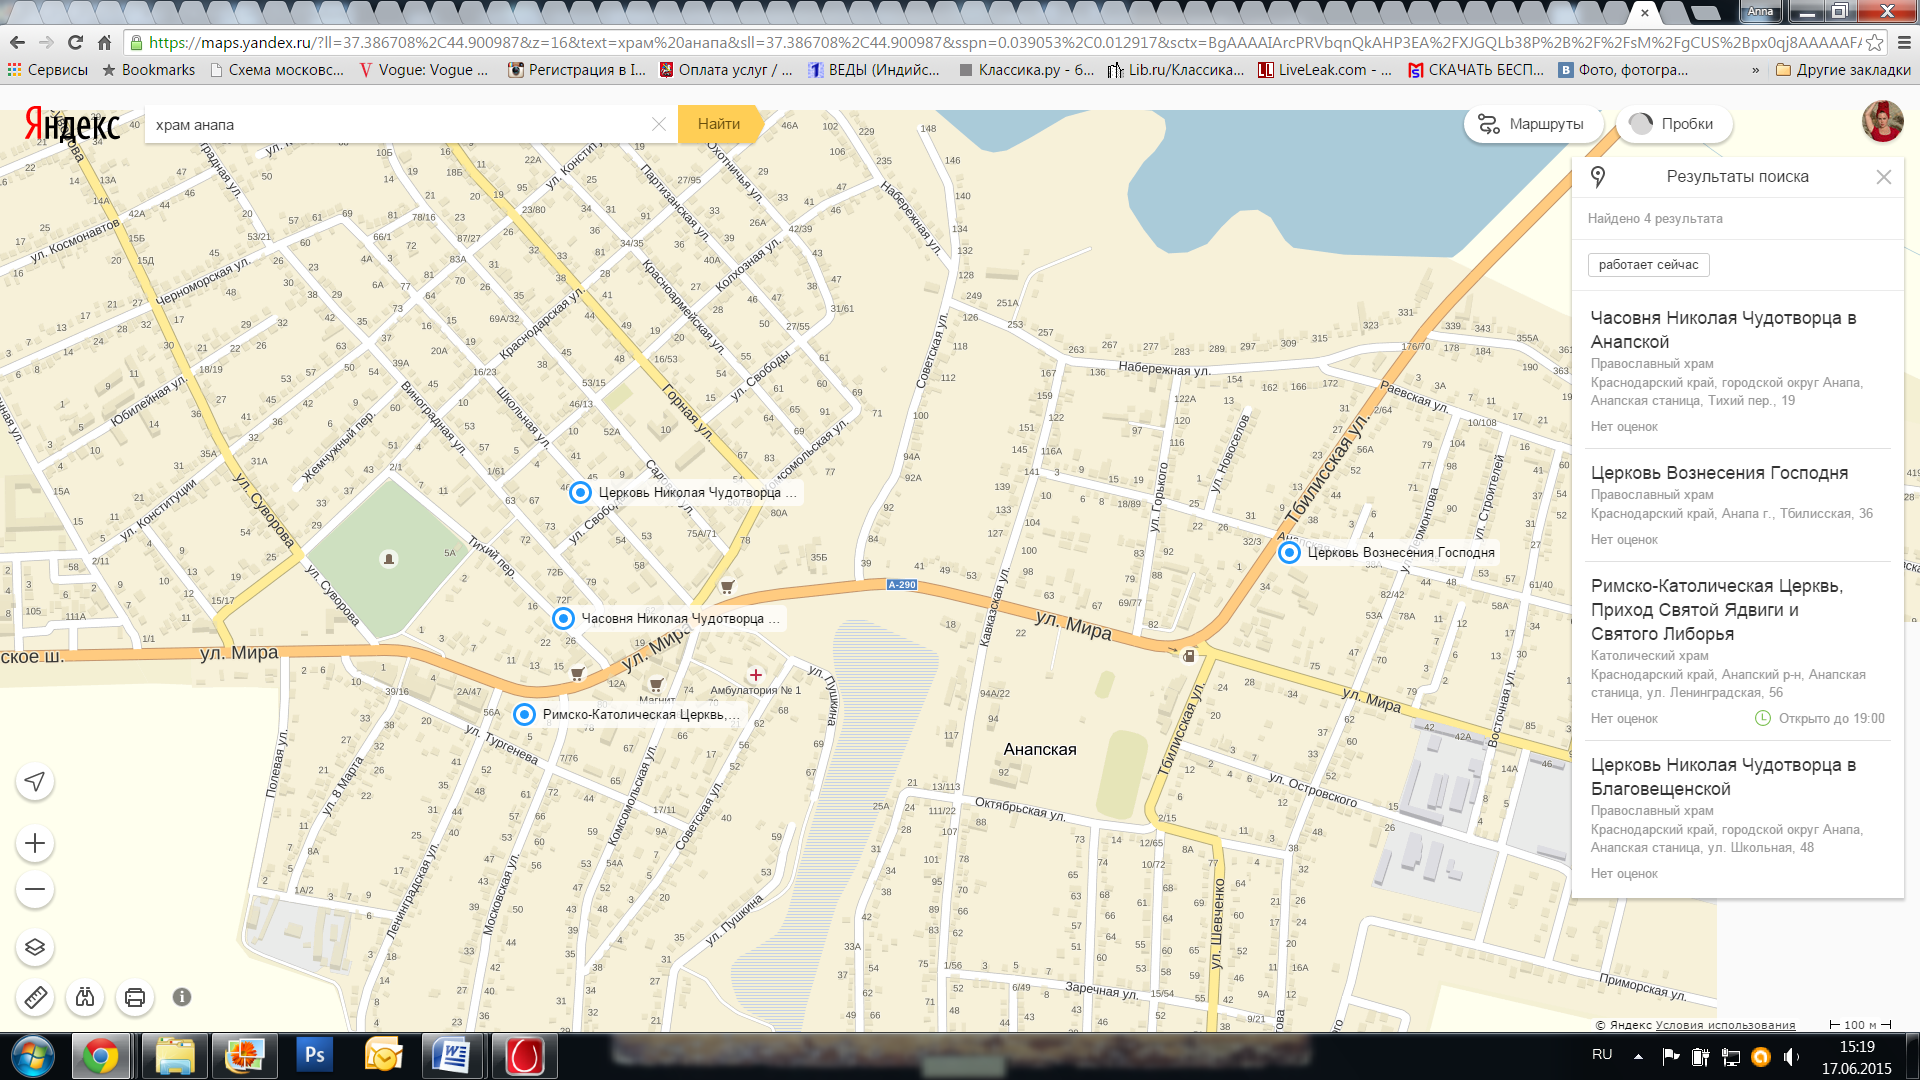The height and width of the screenshot is (1080, 1920).
Task: Click the Яндекс logo
Action: coord(72,125)
